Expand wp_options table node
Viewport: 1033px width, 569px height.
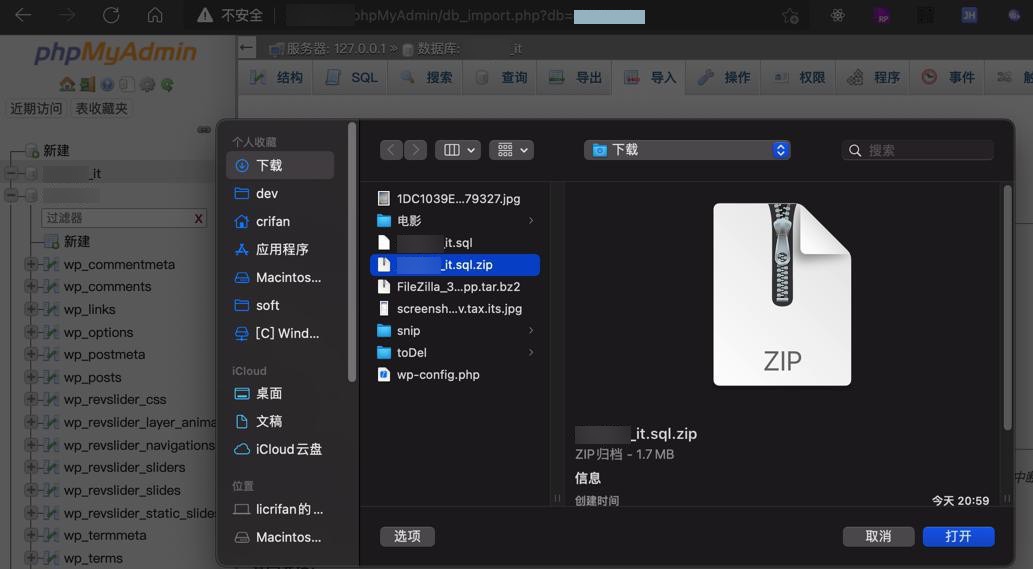click(x=30, y=332)
